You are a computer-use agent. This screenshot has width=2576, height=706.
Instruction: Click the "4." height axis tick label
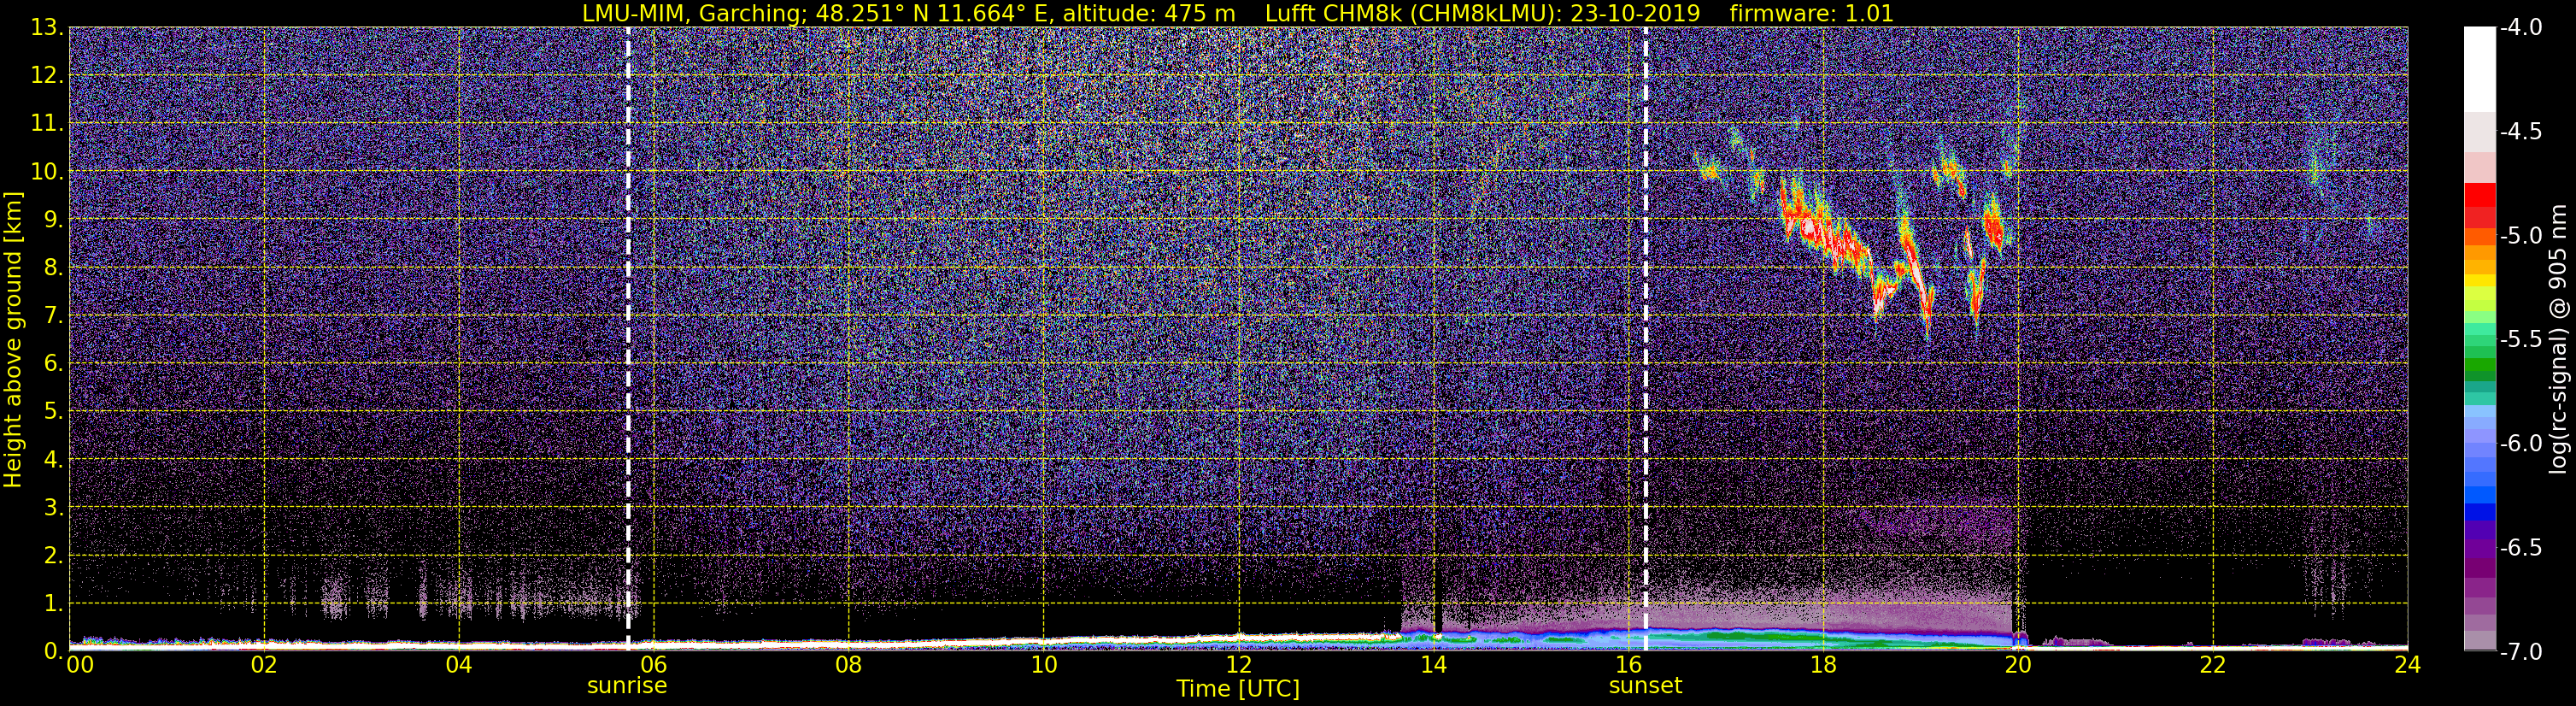click(x=54, y=460)
